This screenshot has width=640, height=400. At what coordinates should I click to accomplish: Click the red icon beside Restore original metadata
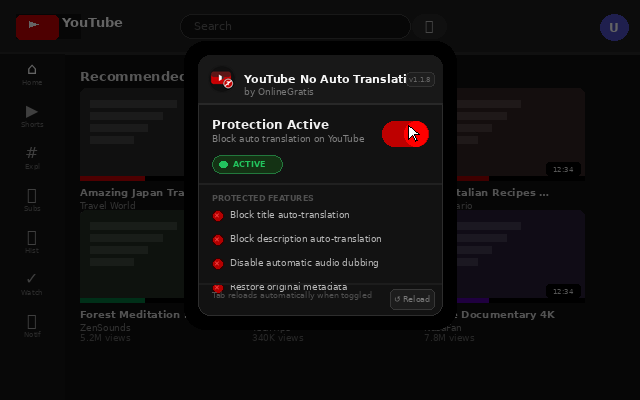(x=218, y=287)
